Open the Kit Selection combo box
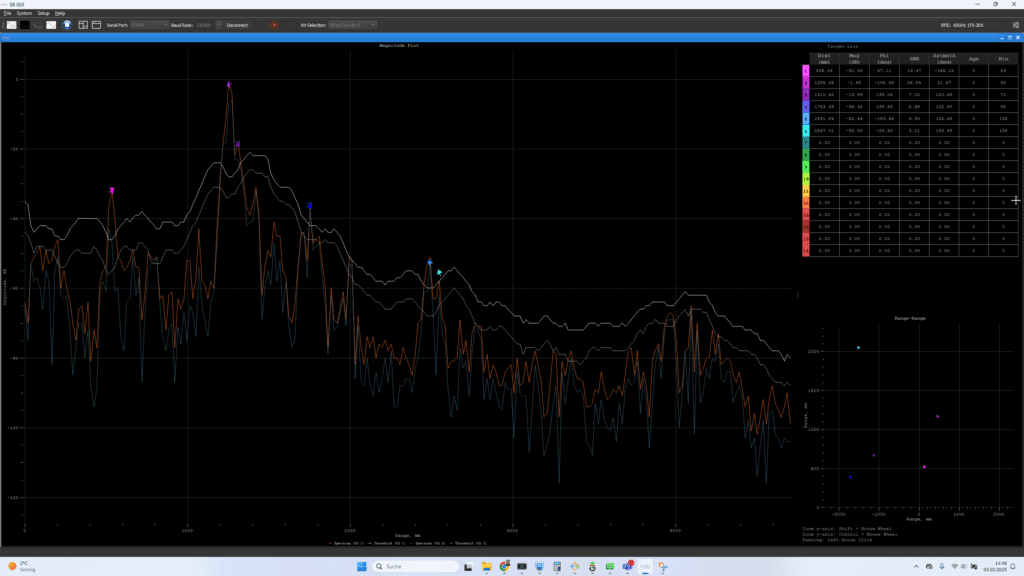This screenshot has width=1024, height=576. [x=352, y=24]
